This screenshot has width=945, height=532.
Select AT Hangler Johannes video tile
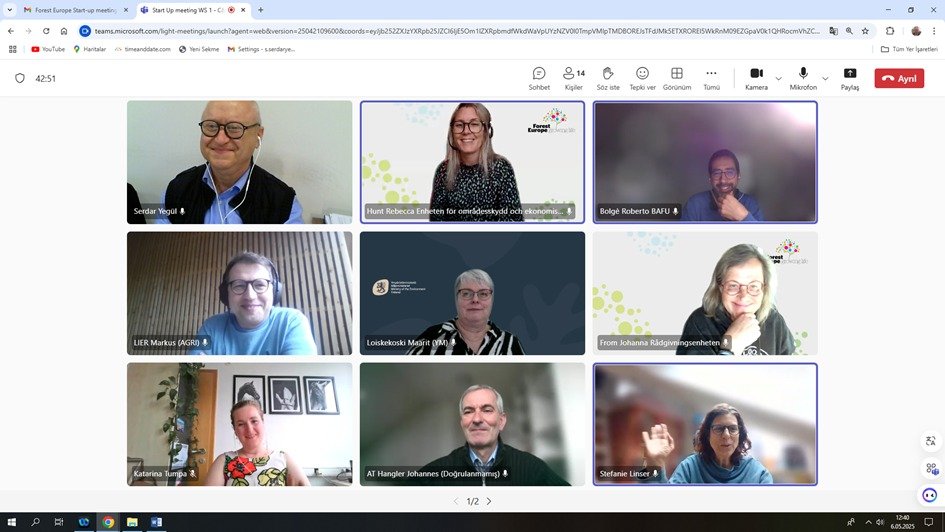tap(472, 424)
